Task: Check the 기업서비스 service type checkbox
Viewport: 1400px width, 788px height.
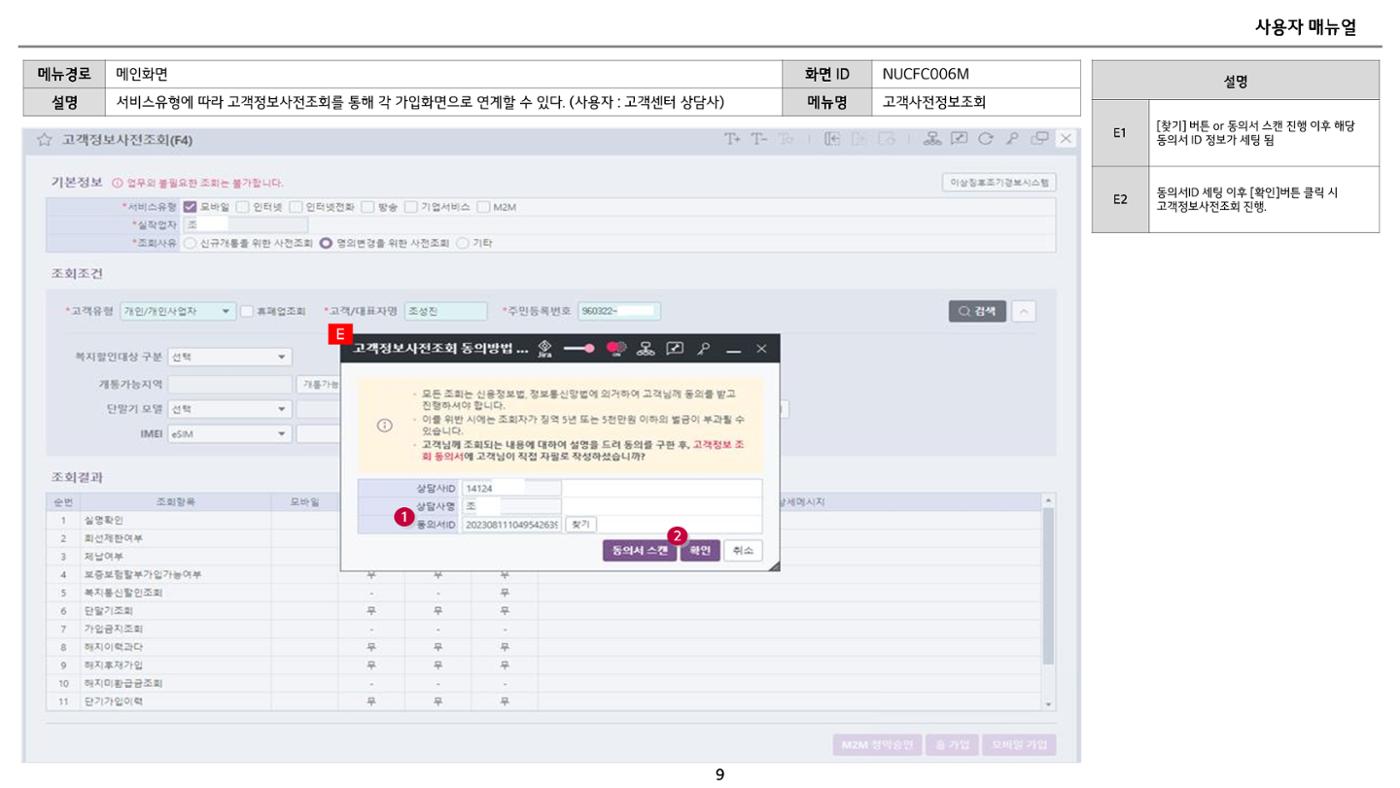Action: (x=410, y=207)
